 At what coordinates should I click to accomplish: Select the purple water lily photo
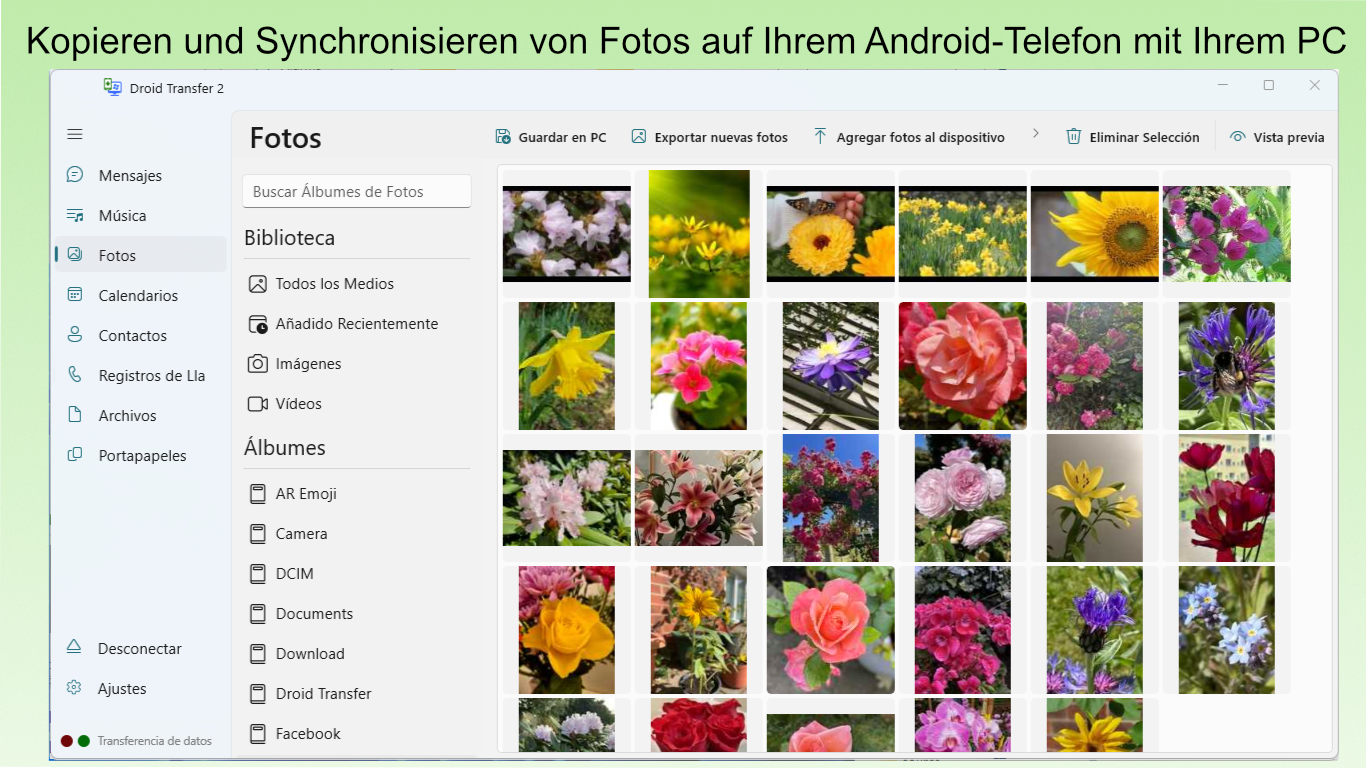point(831,366)
